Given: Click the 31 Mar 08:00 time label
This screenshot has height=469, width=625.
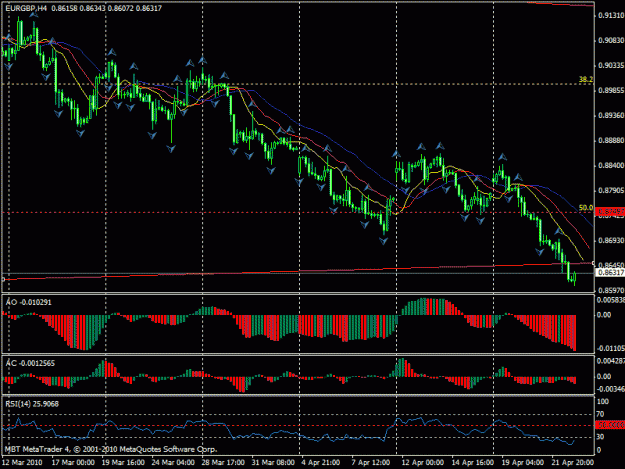Looking at the screenshot, I should click(x=273, y=463).
